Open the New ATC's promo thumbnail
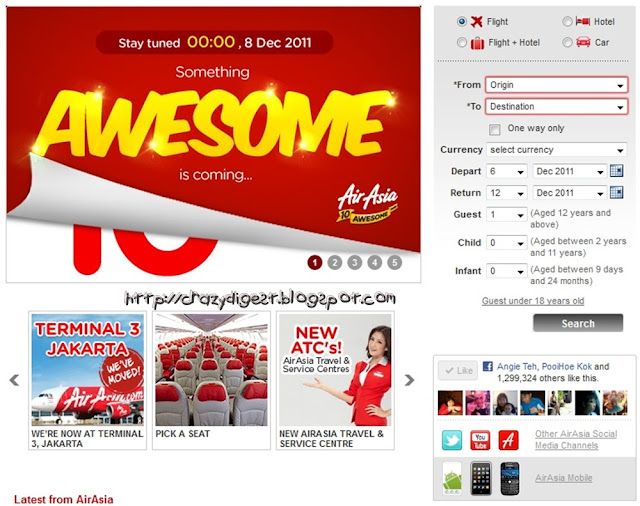The image size is (640, 506). pos(336,370)
